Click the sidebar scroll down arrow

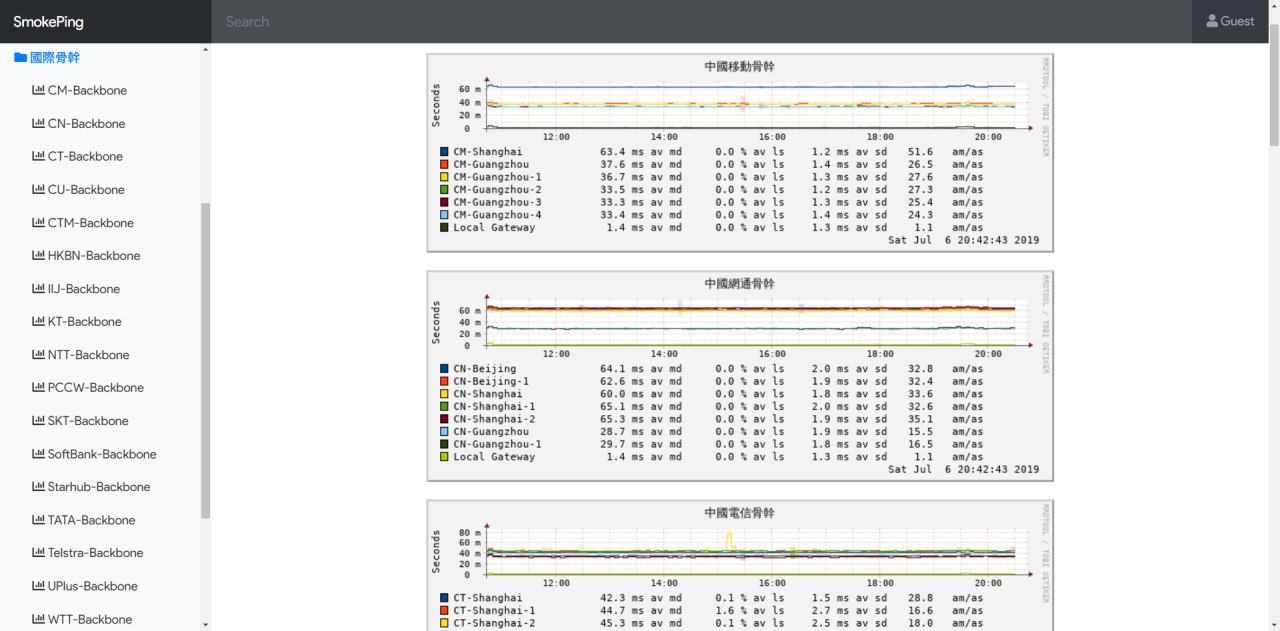[x=206, y=625]
